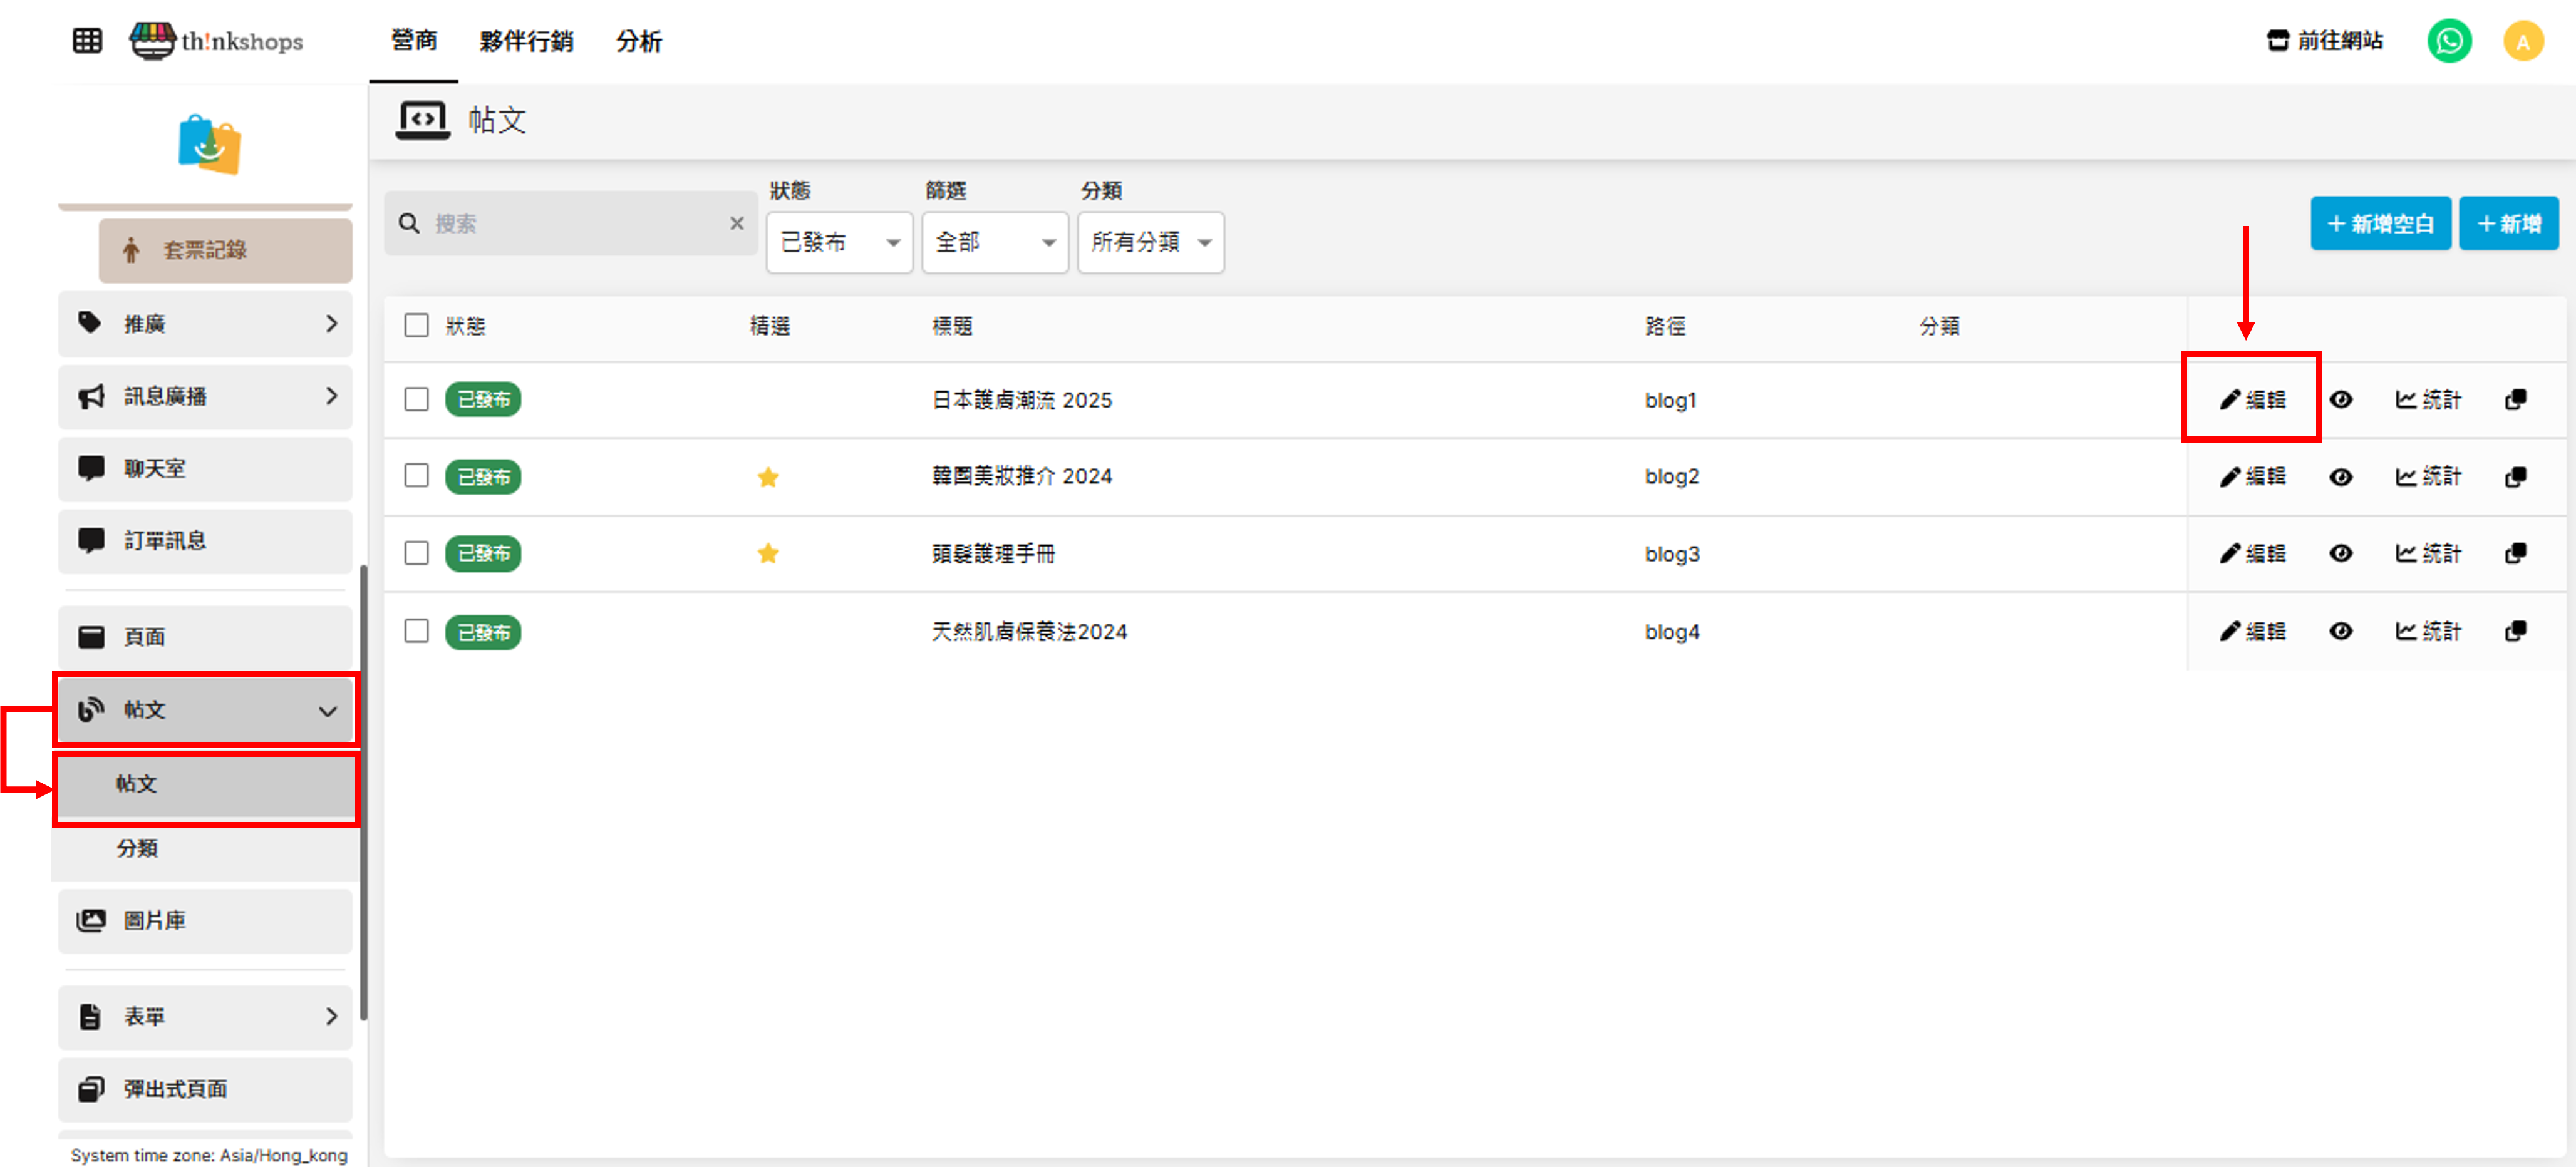
Task: Duplicate the blog1 post via copy icon
Action: [x=2515, y=400]
